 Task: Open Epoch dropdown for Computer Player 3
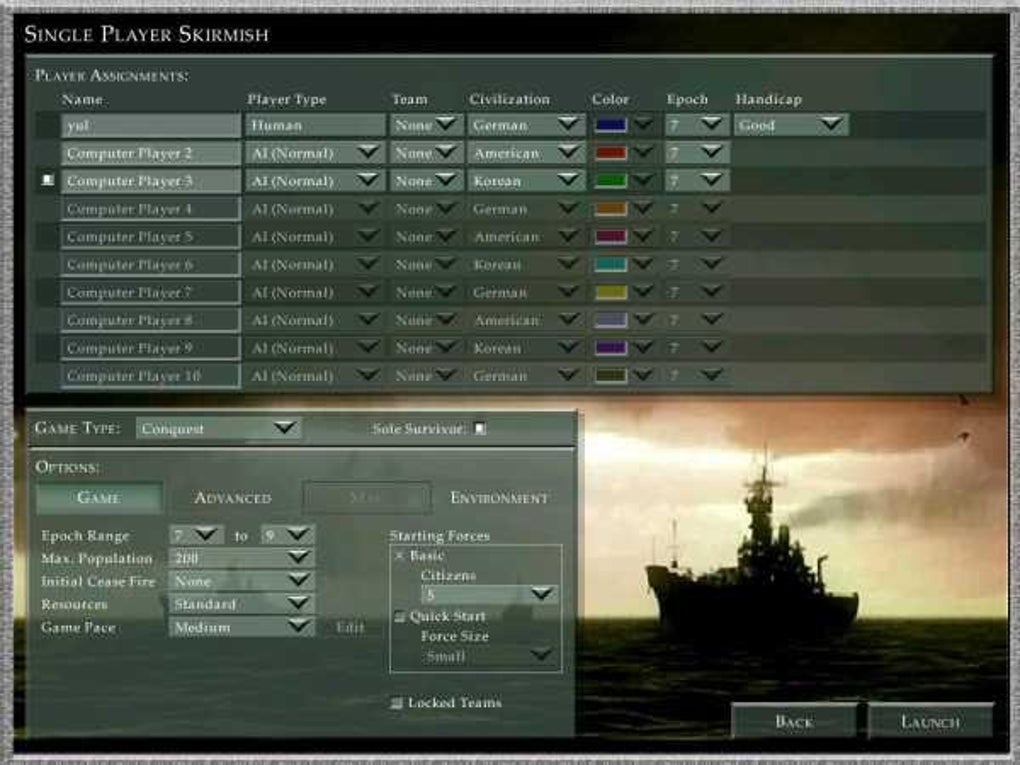point(697,181)
